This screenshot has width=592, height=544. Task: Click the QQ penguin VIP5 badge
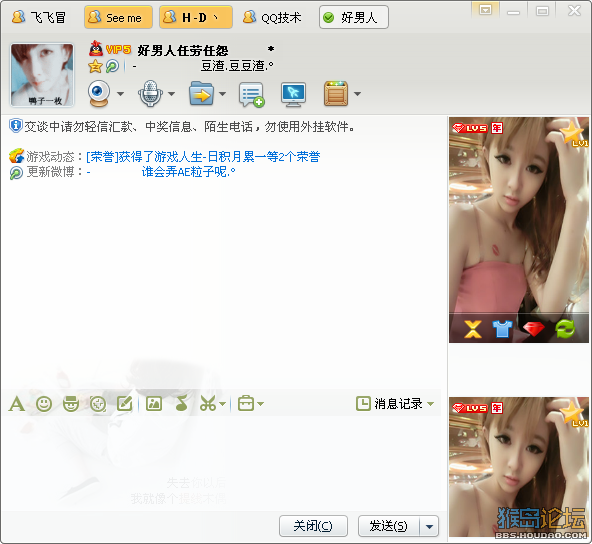coord(110,49)
